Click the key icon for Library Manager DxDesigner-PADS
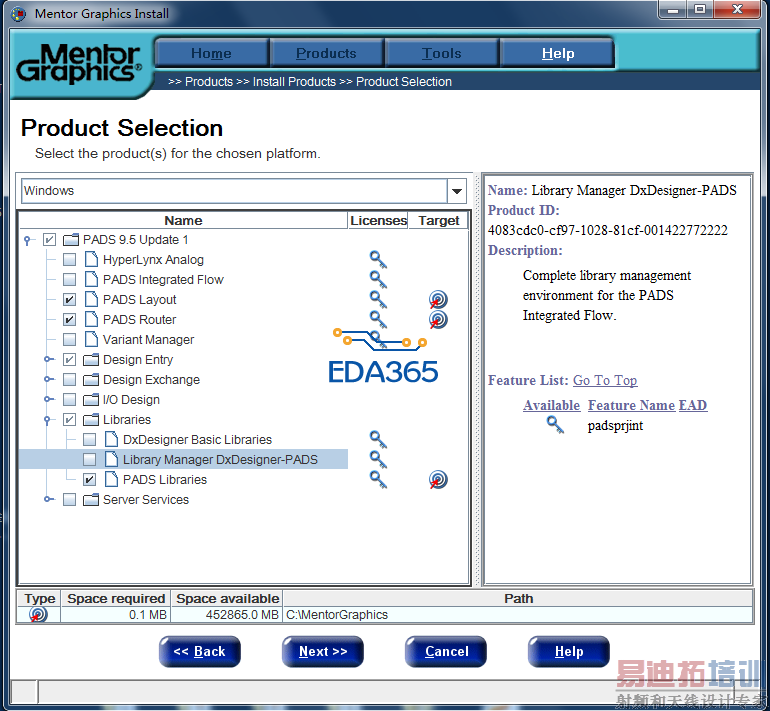 point(378,460)
